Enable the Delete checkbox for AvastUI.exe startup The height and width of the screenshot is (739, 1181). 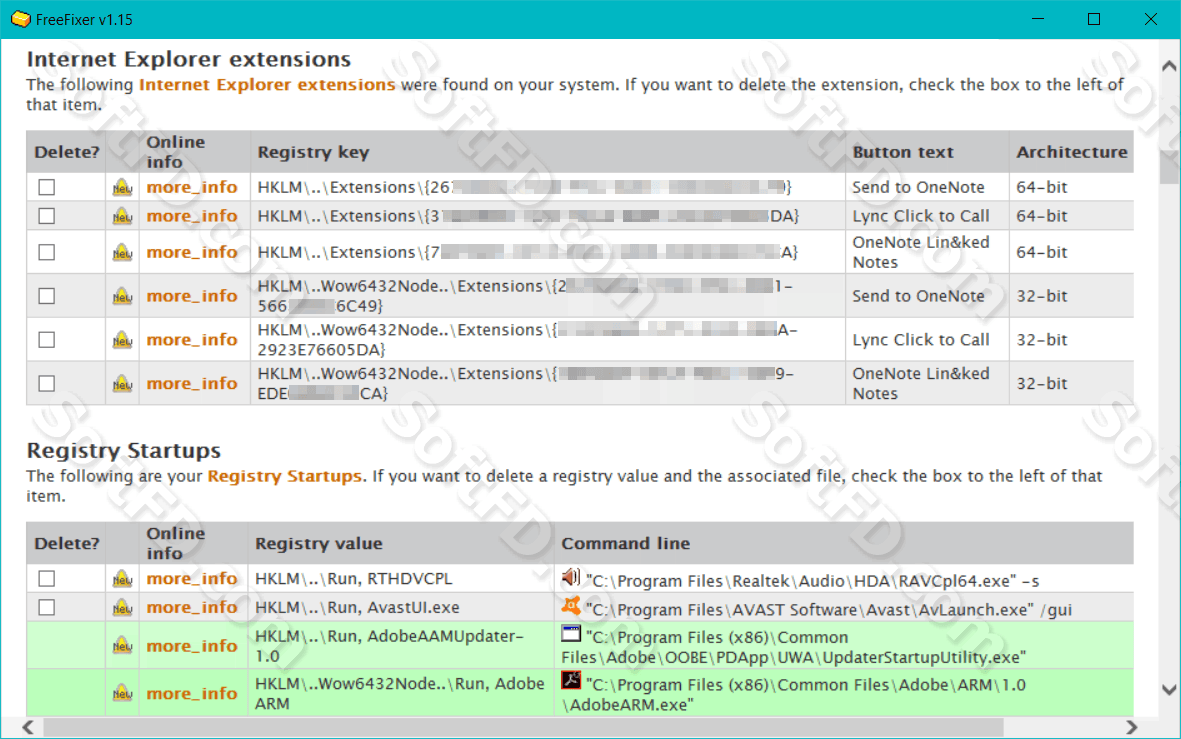(47, 606)
